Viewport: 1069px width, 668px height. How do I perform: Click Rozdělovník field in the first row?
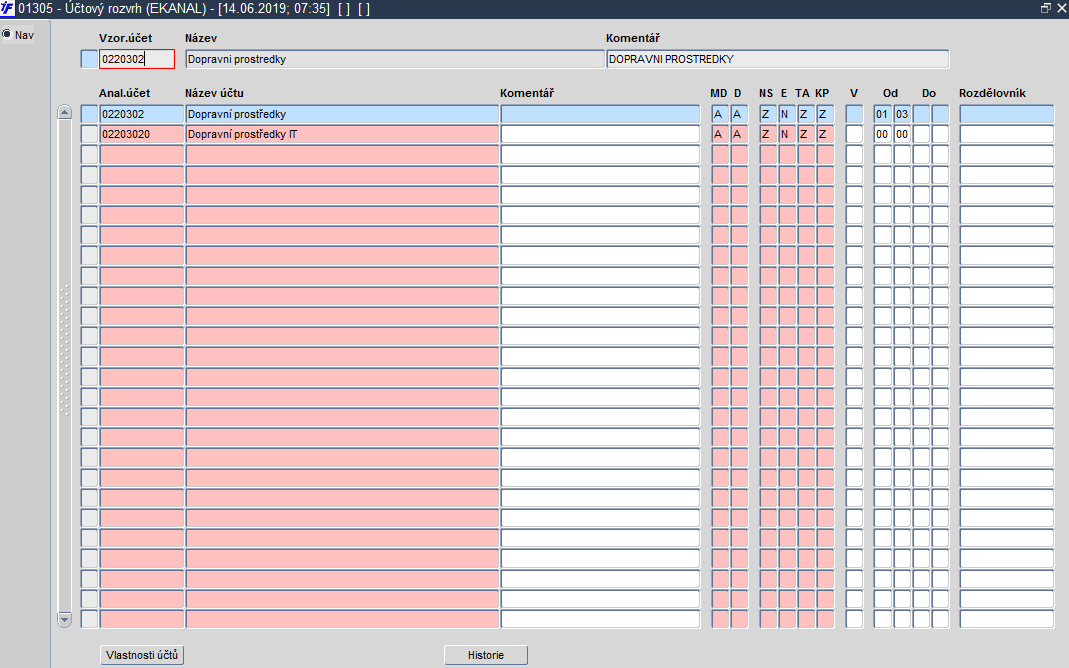click(1007, 115)
